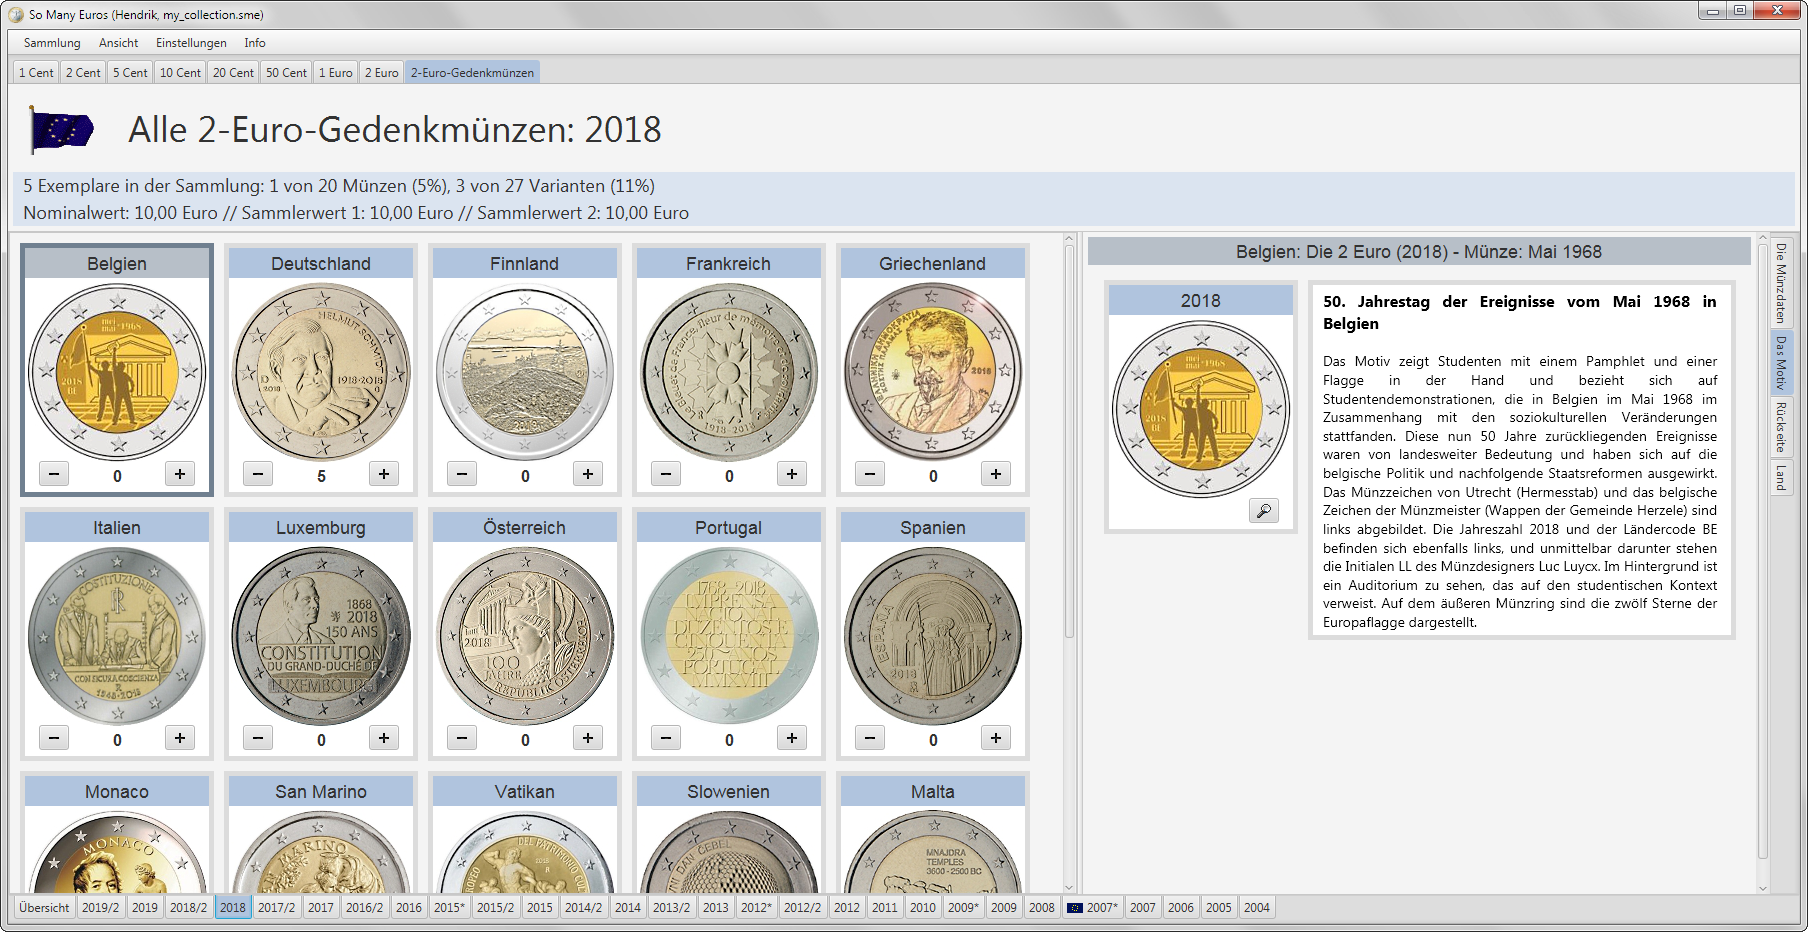Image resolution: width=1808 pixels, height=932 pixels.
Task: Open the Übersicht tab at bottom
Action: click(44, 908)
